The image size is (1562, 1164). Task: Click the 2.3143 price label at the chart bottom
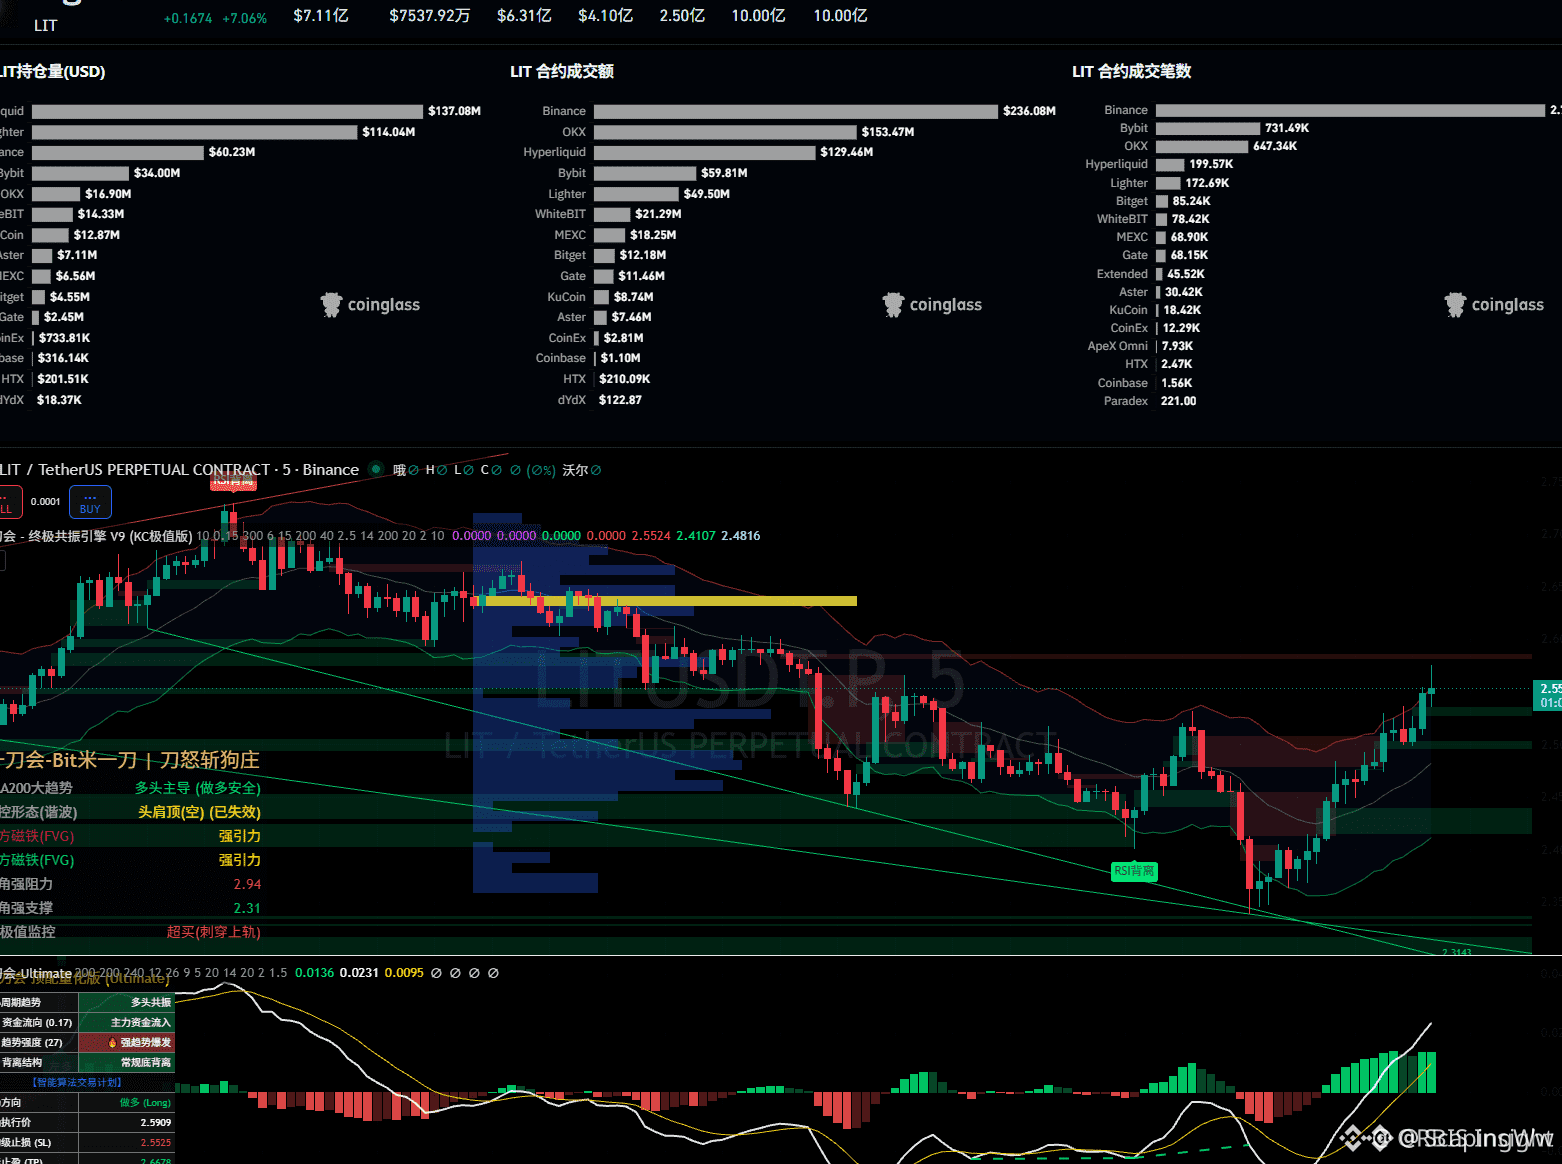pyautogui.click(x=1456, y=951)
